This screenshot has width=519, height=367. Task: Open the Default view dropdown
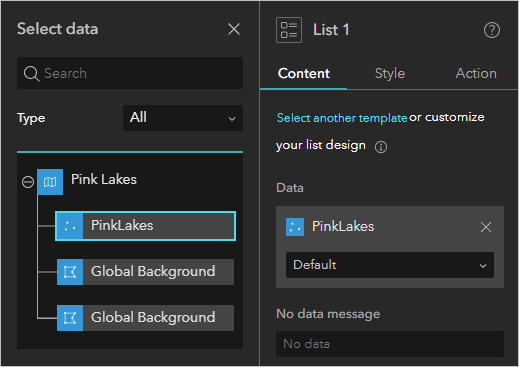pos(390,265)
